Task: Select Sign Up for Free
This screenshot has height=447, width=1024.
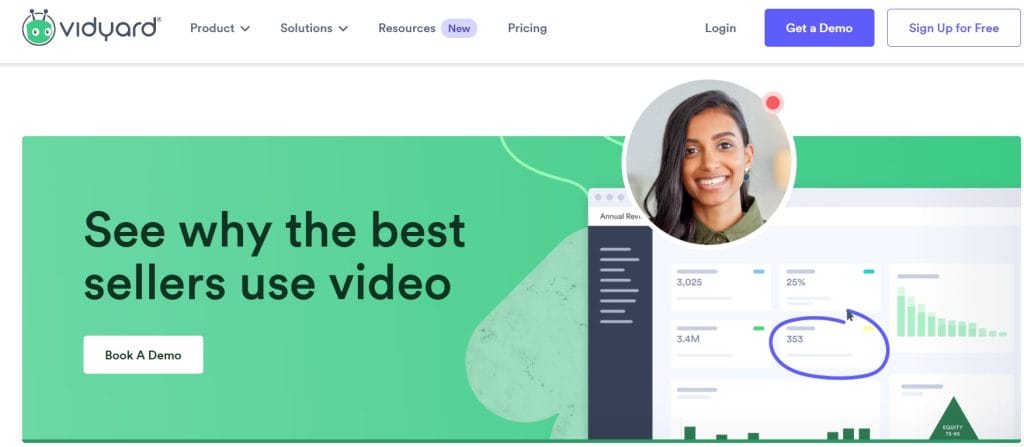Action: click(x=953, y=27)
